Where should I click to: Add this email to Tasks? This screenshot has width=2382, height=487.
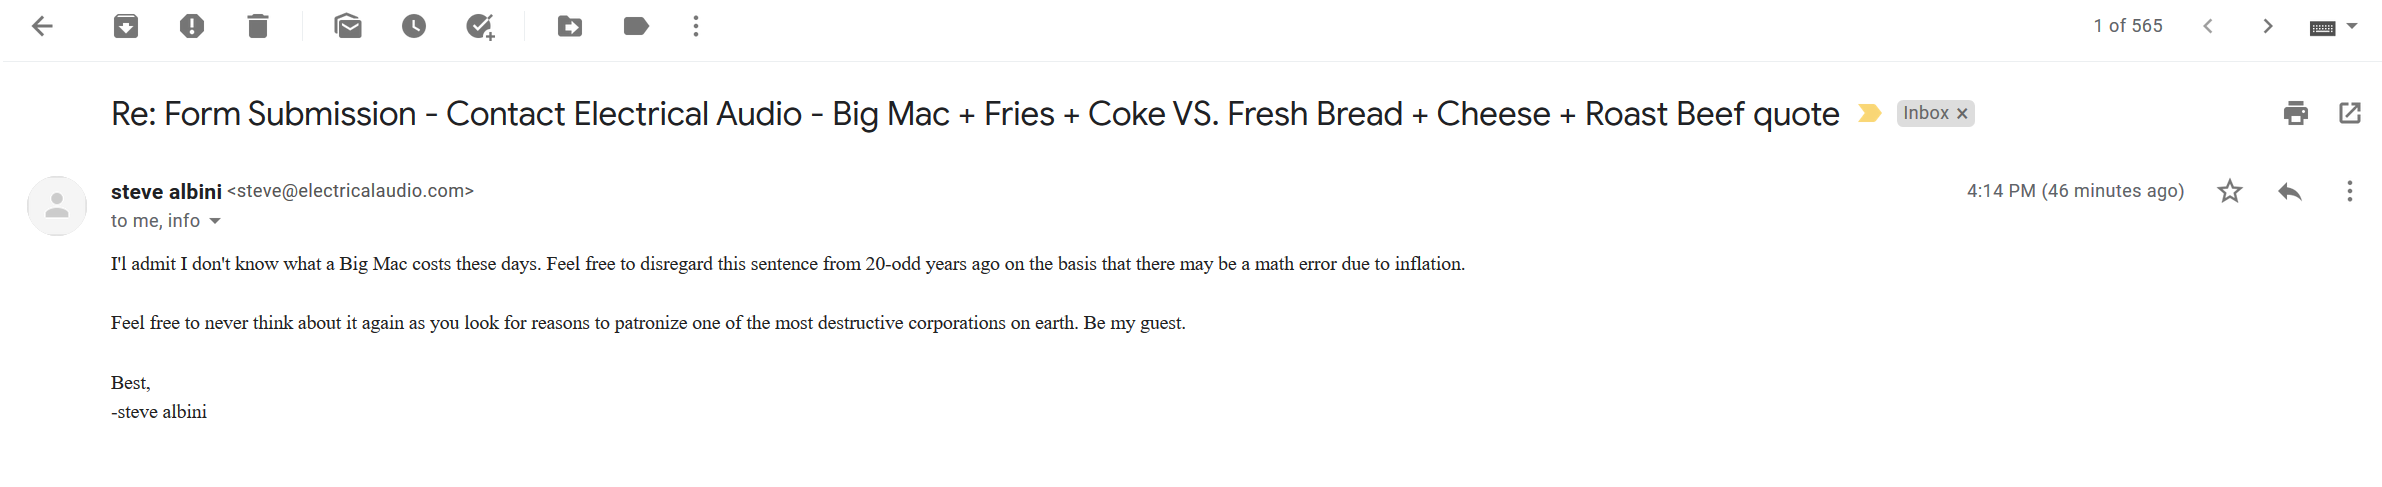coord(480,26)
